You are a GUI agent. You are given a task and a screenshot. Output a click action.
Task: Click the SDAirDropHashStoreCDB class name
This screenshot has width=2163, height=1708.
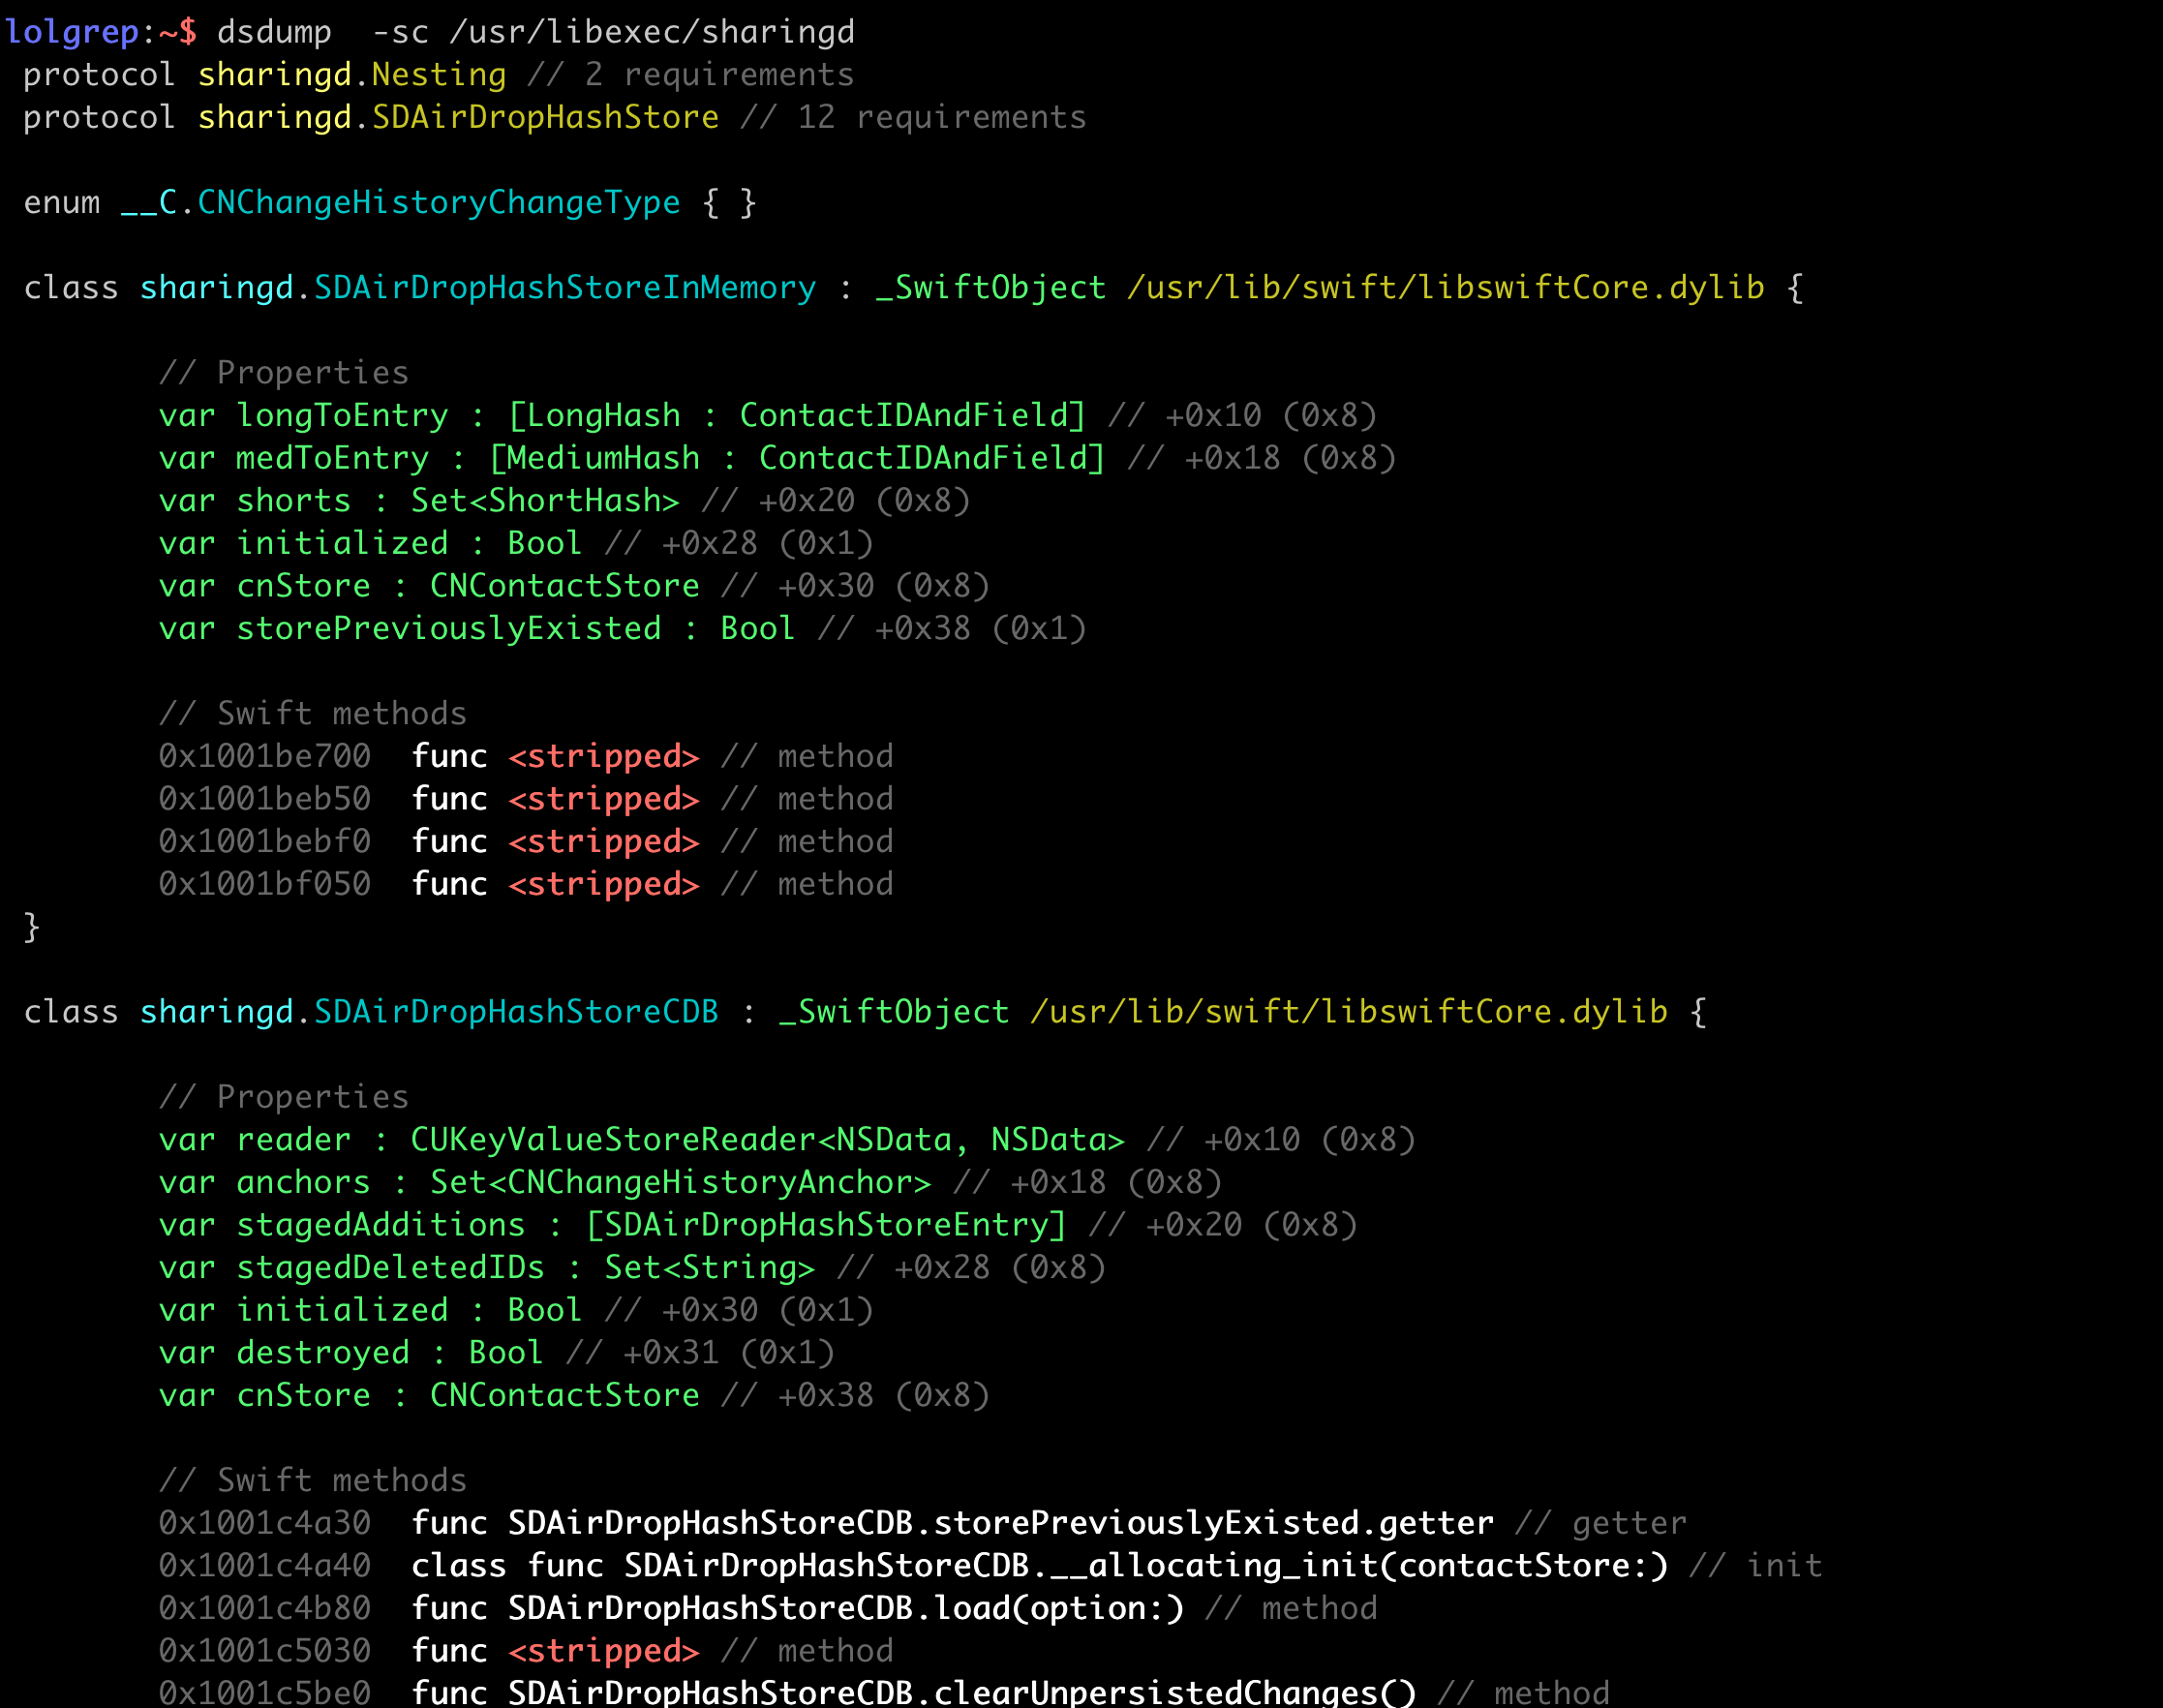(x=516, y=1012)
